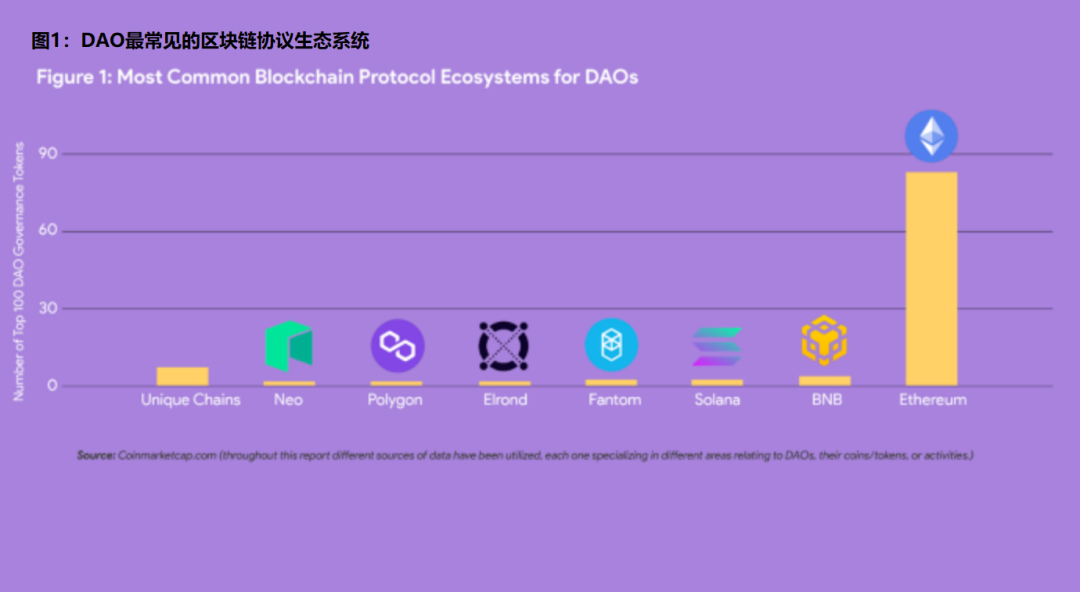
Task: Click the 'Solana' axis label
Action: coord(717,400)
